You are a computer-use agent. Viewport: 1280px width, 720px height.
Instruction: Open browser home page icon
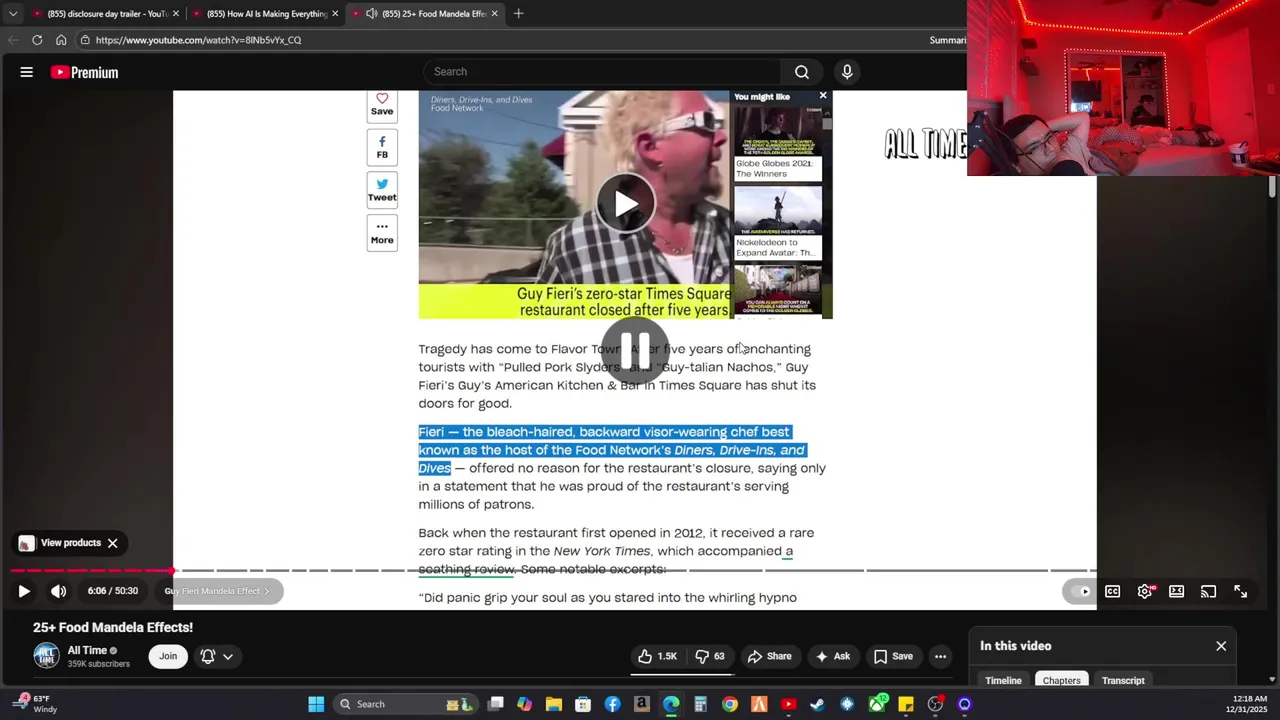(61, 40)
